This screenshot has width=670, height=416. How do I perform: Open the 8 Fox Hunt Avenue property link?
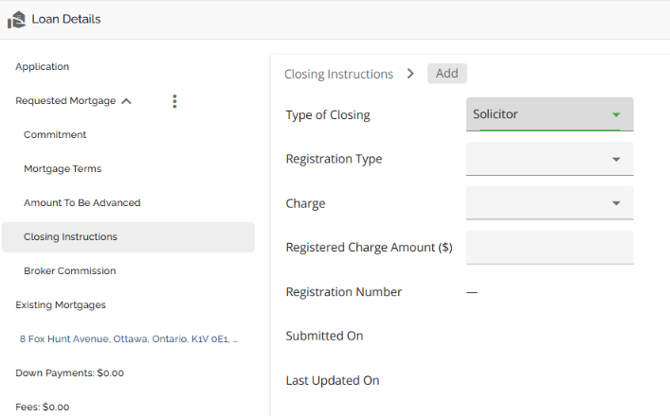128,339
